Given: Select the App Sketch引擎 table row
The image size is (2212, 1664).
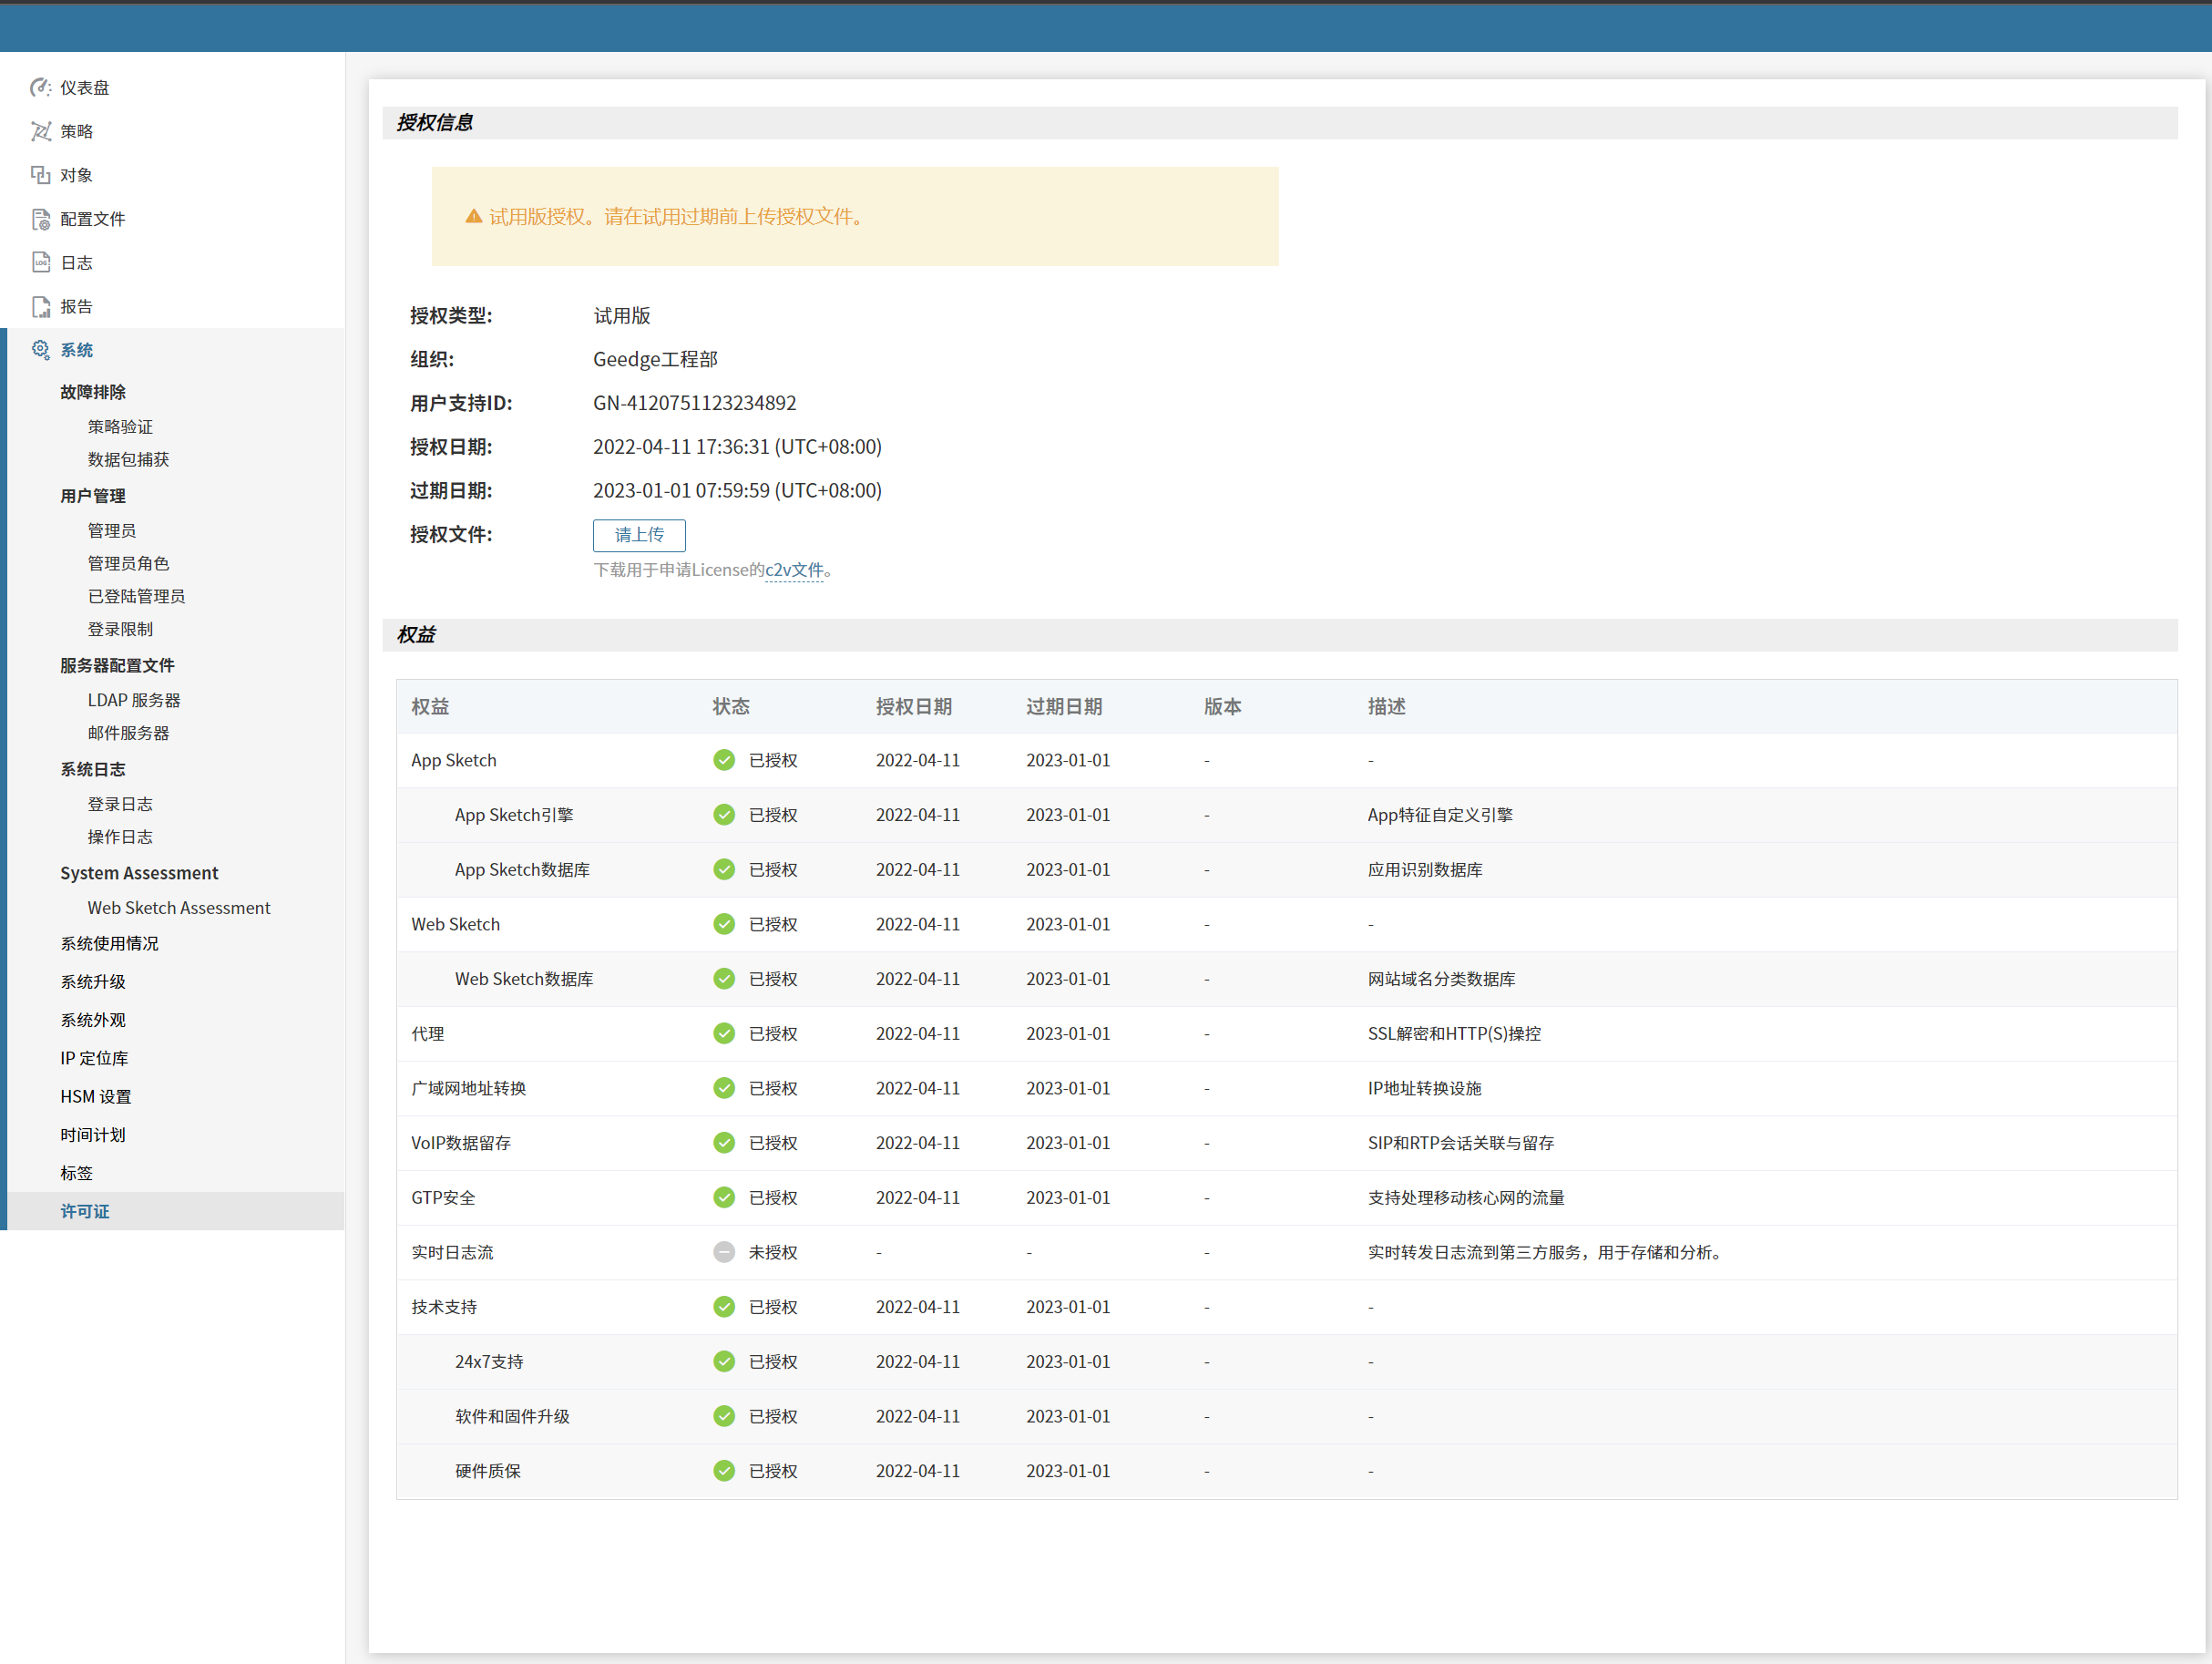Looking at the screenshot, I should click(514, 815).
